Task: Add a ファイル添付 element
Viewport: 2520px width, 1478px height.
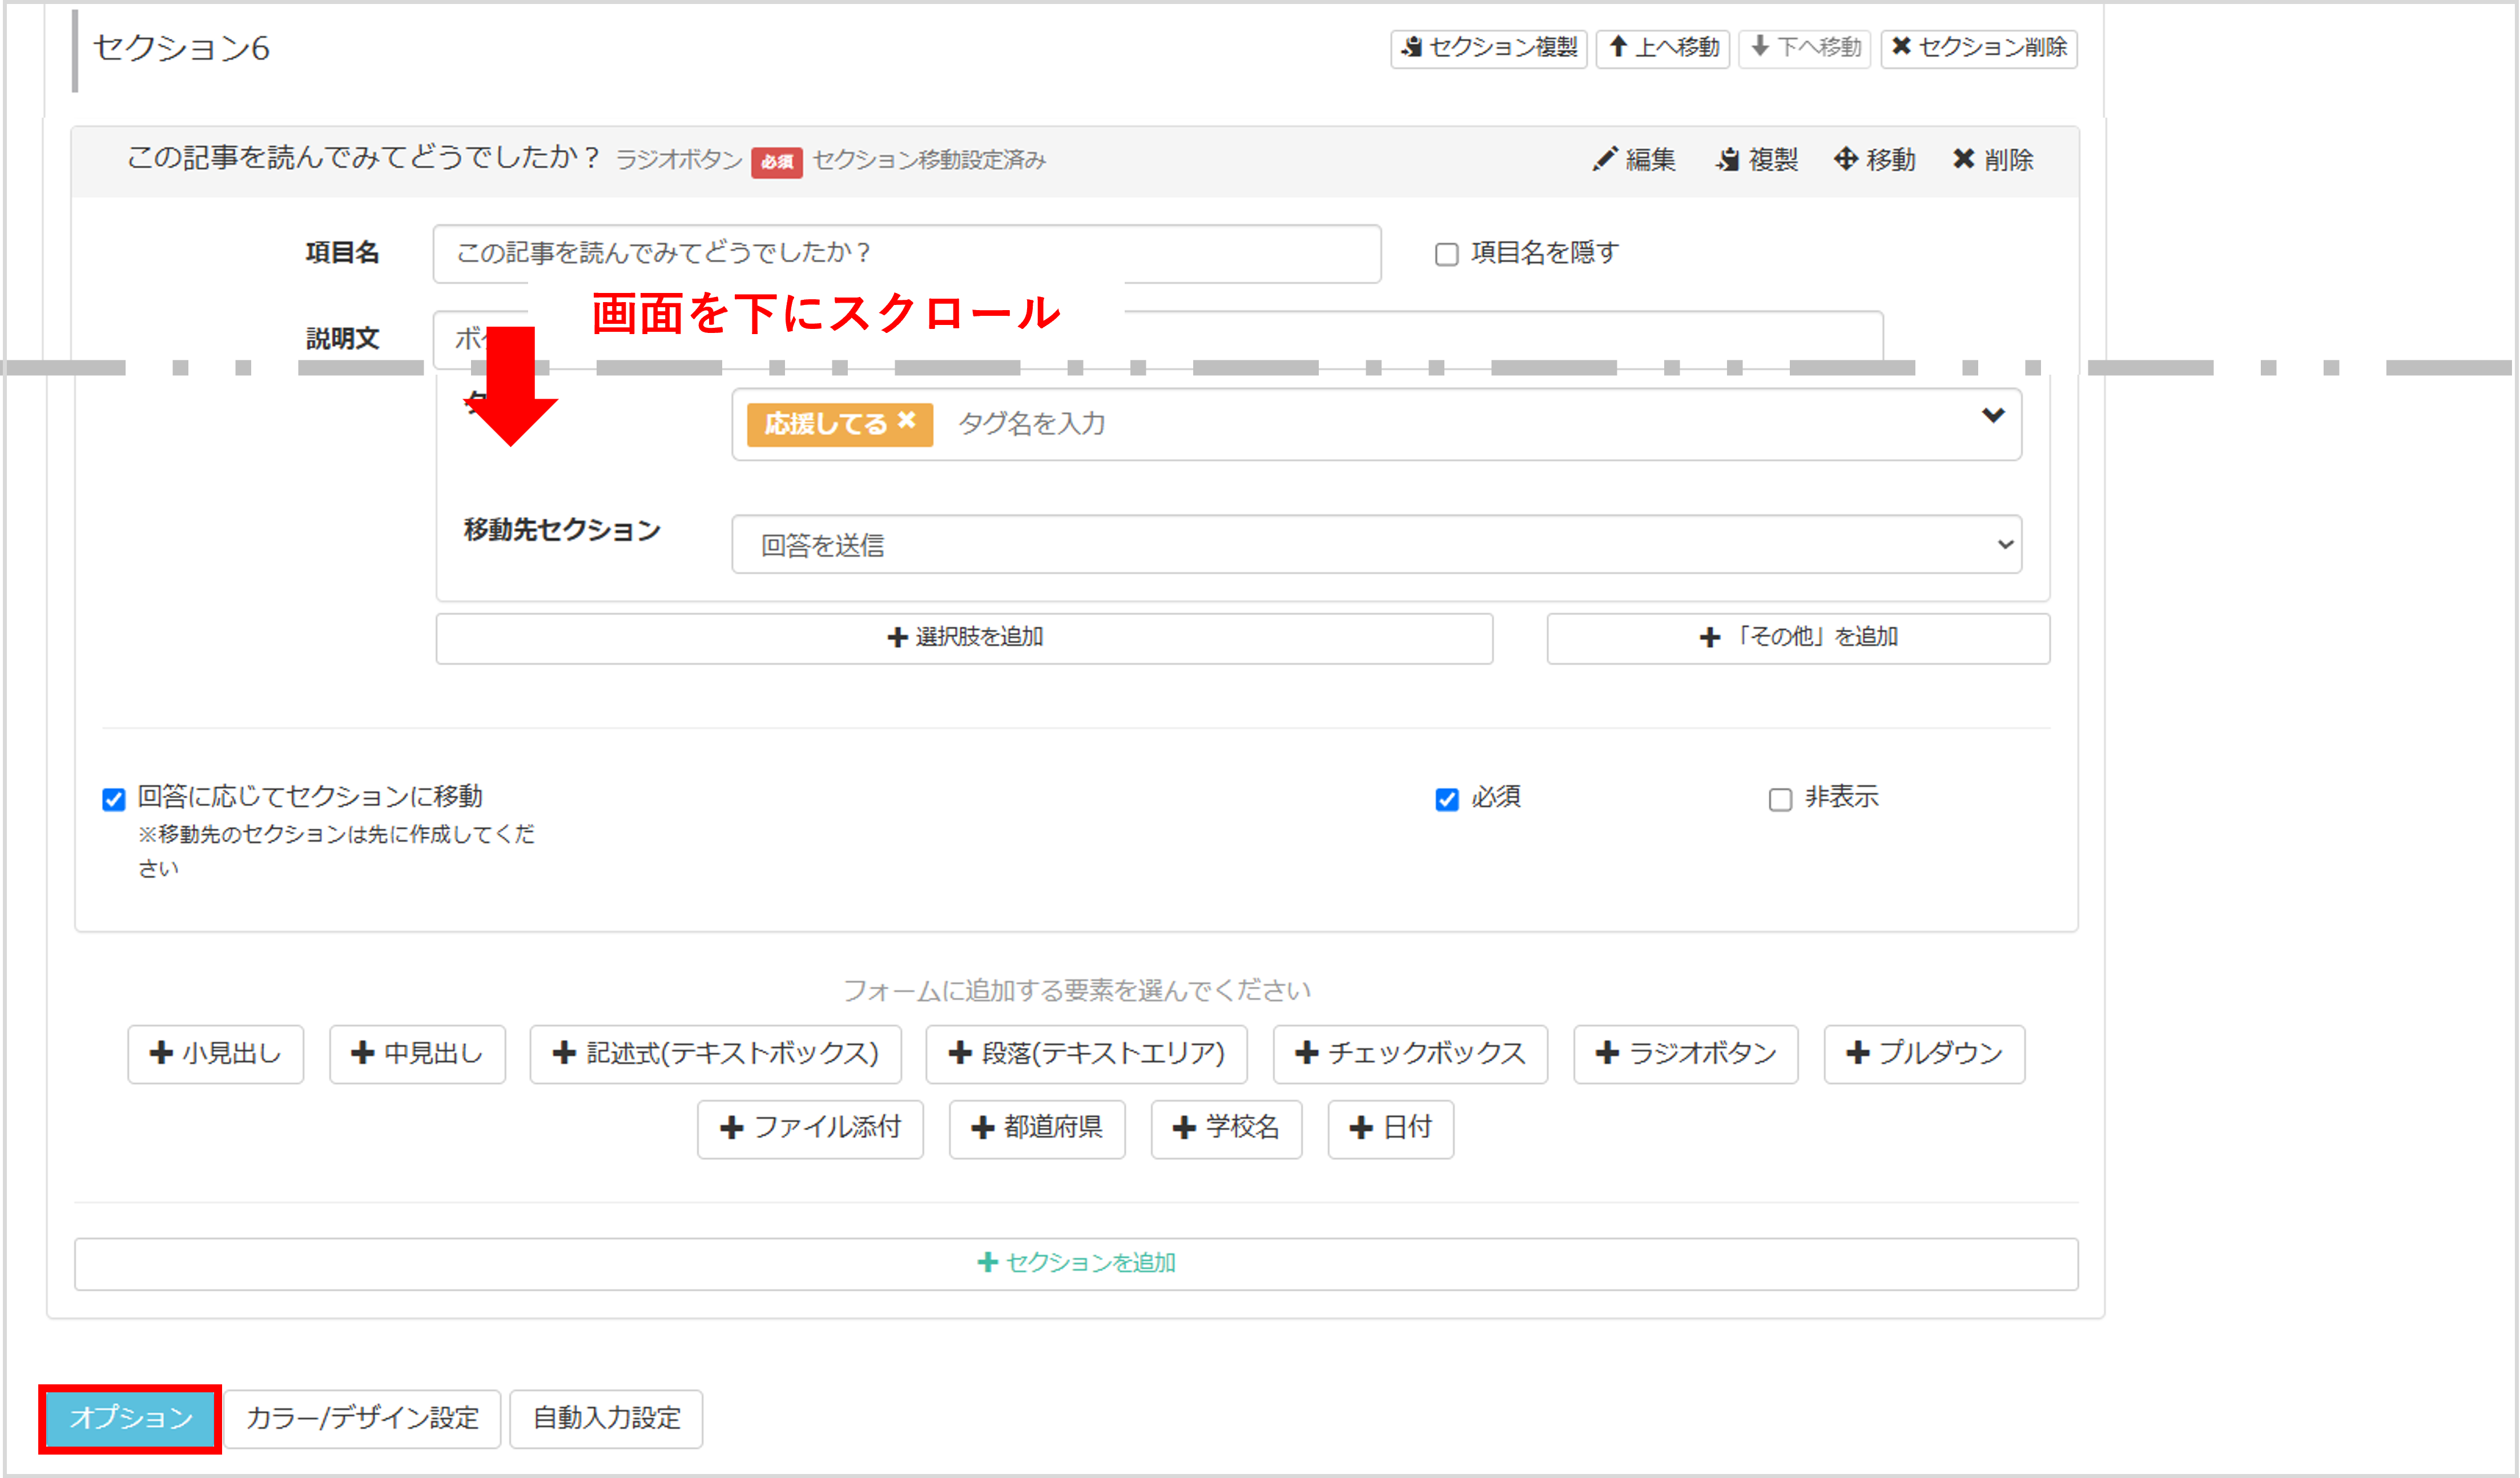Action: point(810,1129)
